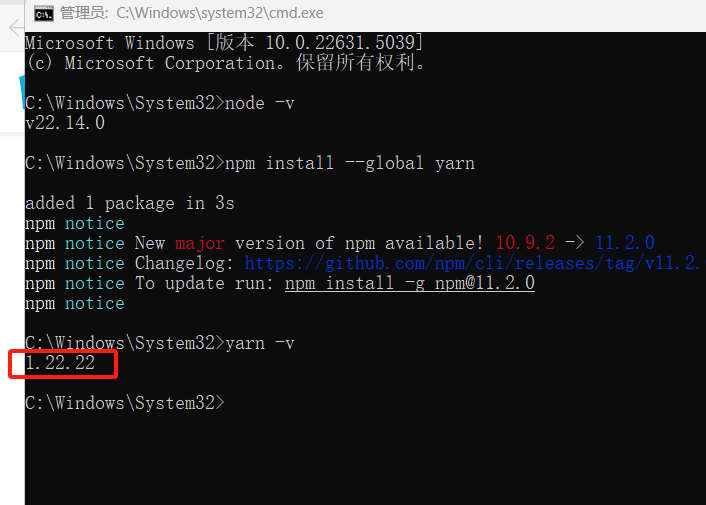The width and height of the screenshot is (706, 505).
Task: Click 'added 1 package in 3s' line
Action: [130, 203]
